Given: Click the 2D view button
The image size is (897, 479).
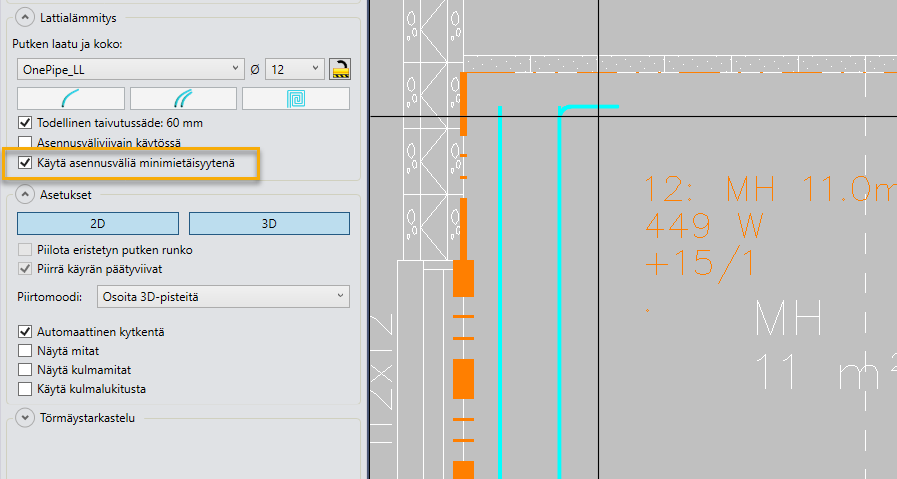Looking at the screenshot, I should click(x=98, y=224).
